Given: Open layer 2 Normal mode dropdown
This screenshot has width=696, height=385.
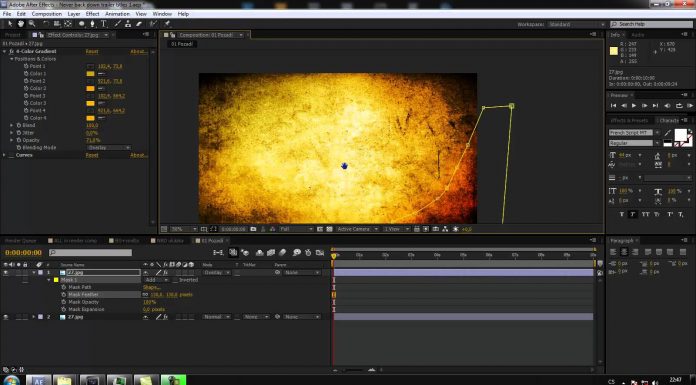Looking at the screenshot, I should (x=217, y=317).
